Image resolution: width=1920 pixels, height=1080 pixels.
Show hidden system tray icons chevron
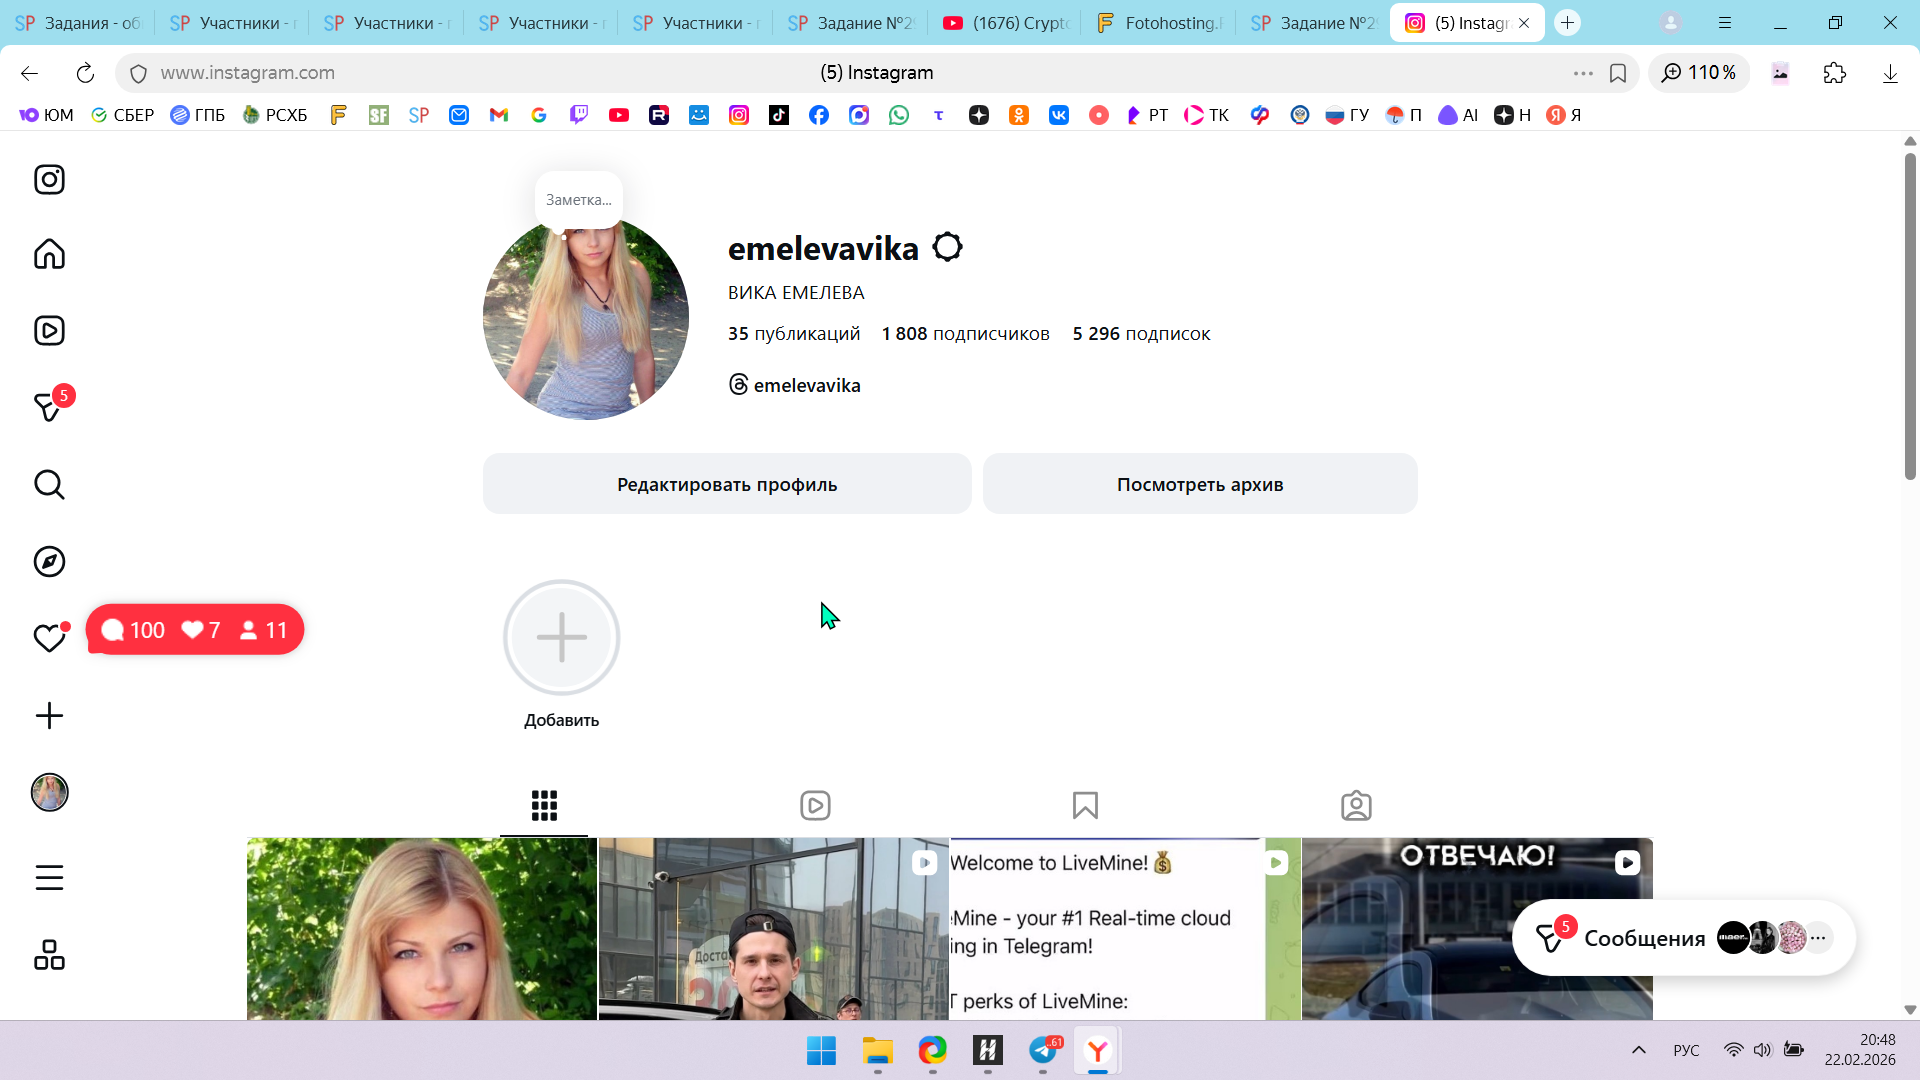1638,1050
